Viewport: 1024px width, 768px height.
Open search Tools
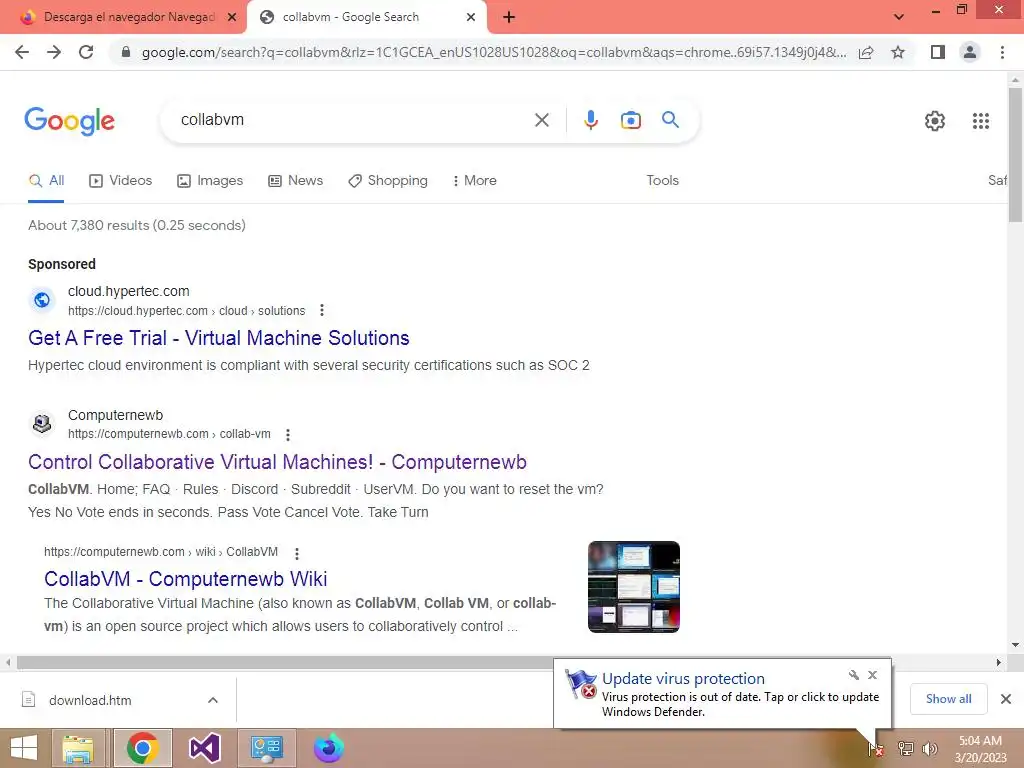click(x=662, y=180)
